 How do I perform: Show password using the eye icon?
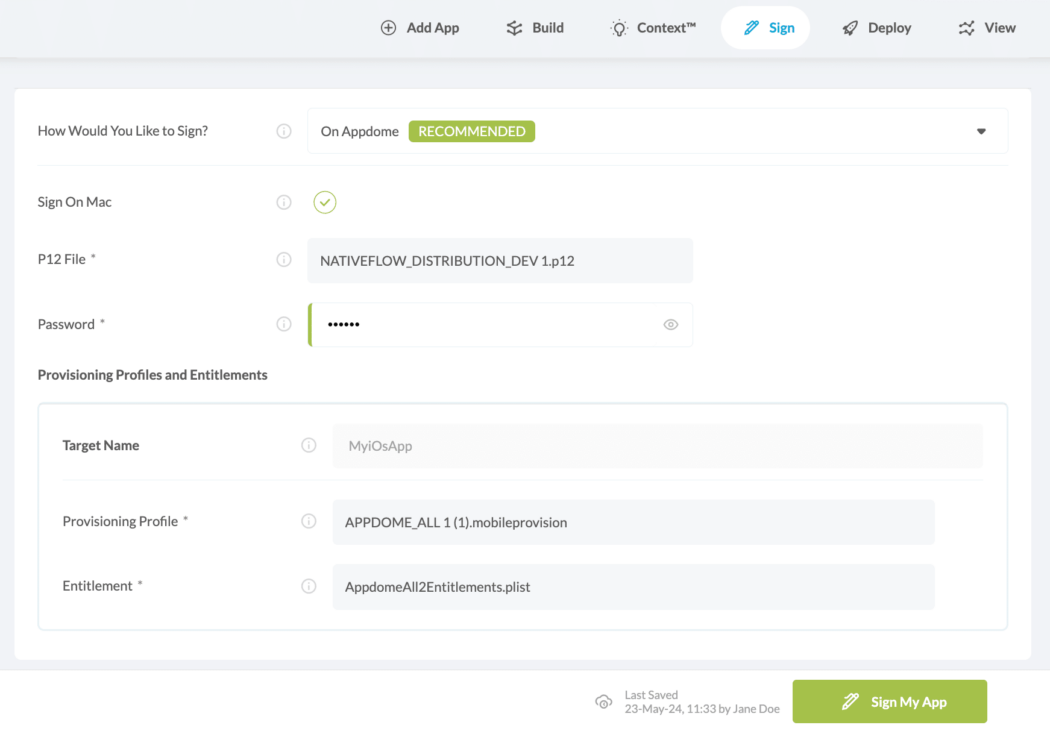point(671,325)
